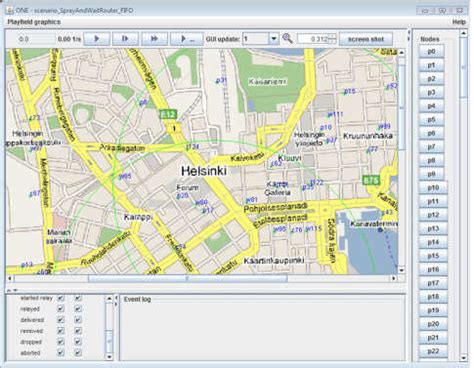Toggle right checkbox for delivered
The image size is (474, 368).
pyautogui.click(x=78, y=320)
